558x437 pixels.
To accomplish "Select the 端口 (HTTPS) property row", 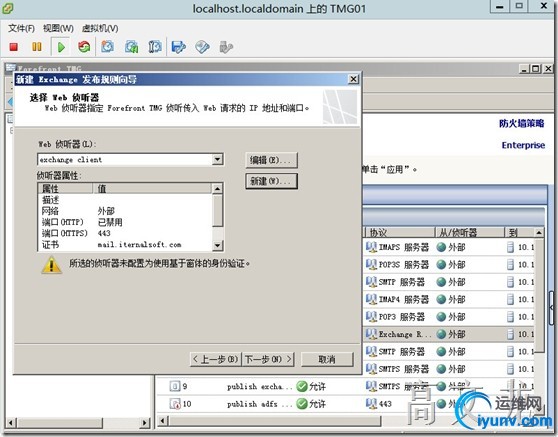I will (125, 233).
